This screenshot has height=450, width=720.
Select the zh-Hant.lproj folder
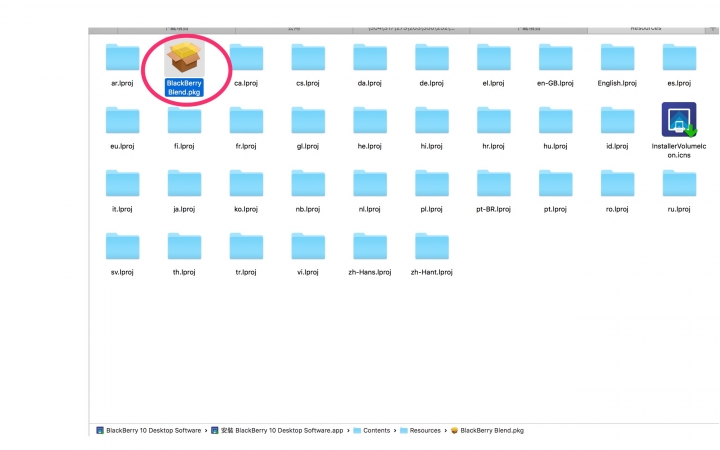pyautogui.click(x=432, y=246)
